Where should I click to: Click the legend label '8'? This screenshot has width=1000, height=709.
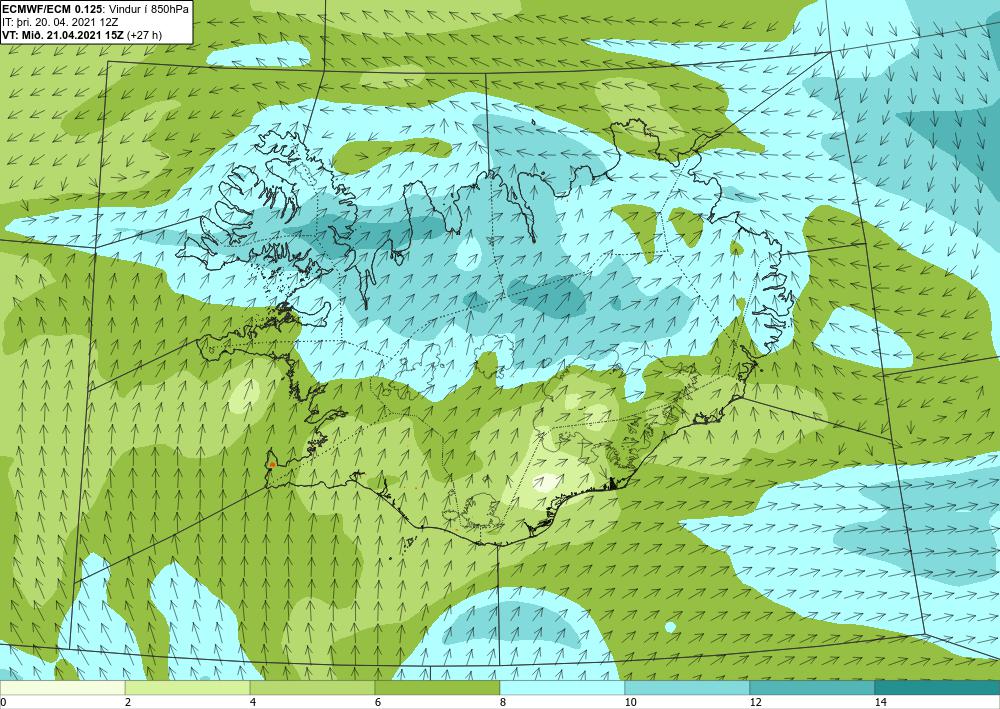[x=503, y=702]
